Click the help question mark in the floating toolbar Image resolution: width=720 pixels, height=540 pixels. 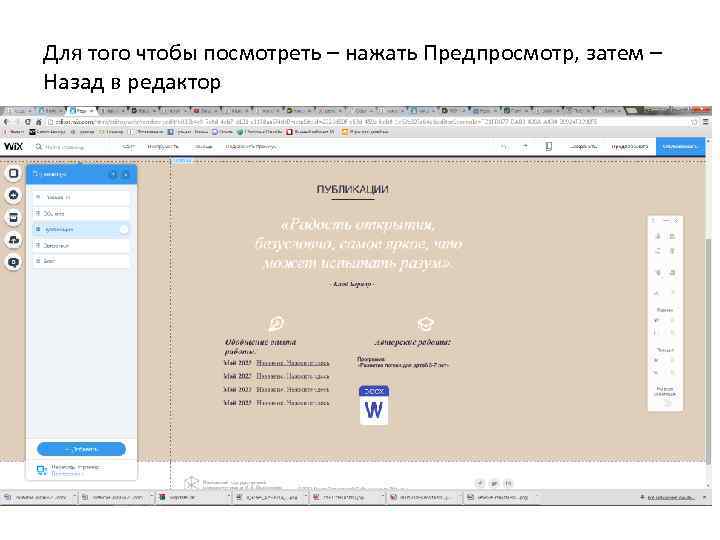coord(653,221)
